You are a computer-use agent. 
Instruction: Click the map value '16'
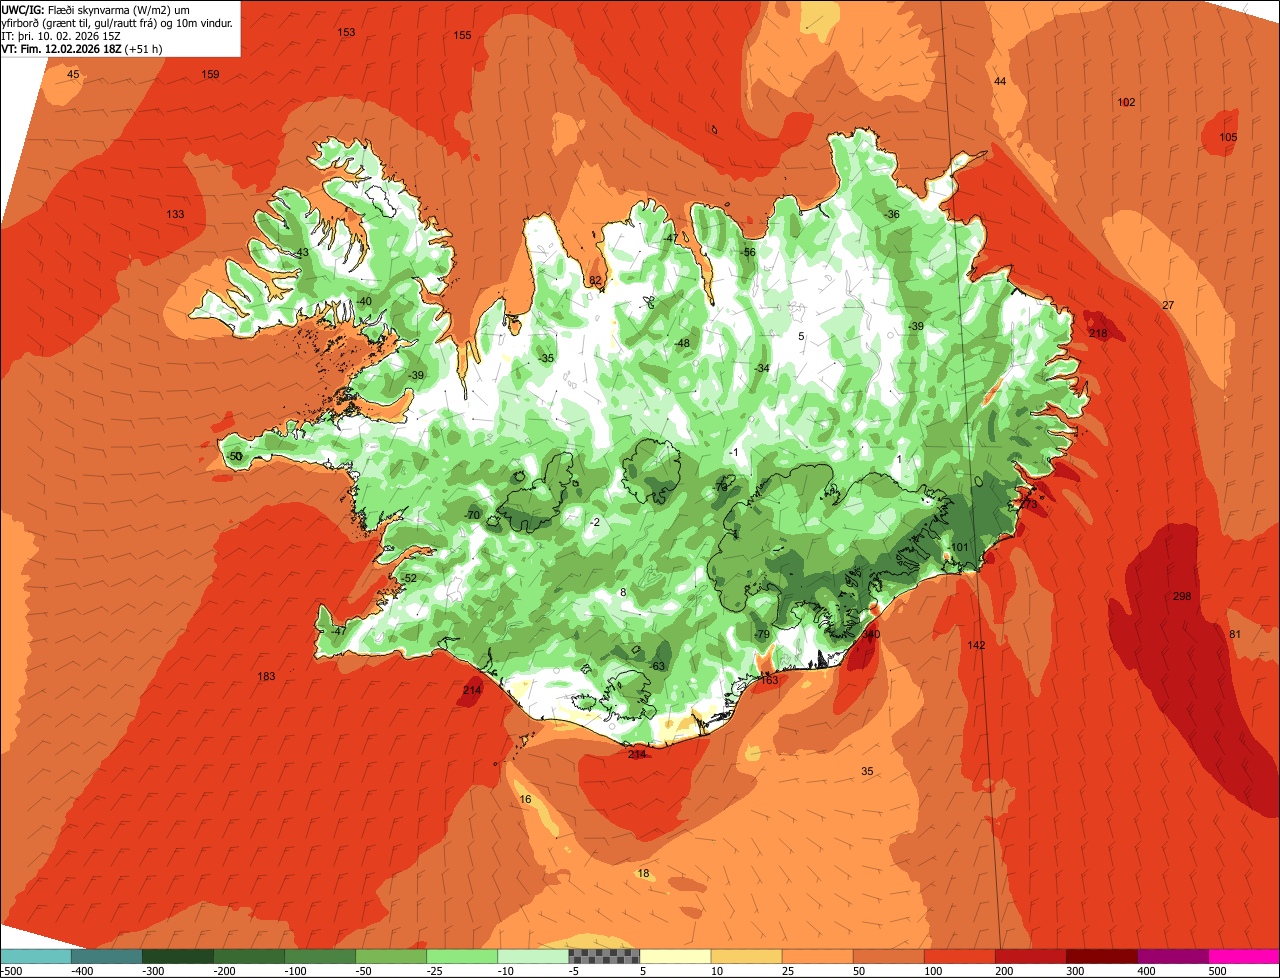526,800
